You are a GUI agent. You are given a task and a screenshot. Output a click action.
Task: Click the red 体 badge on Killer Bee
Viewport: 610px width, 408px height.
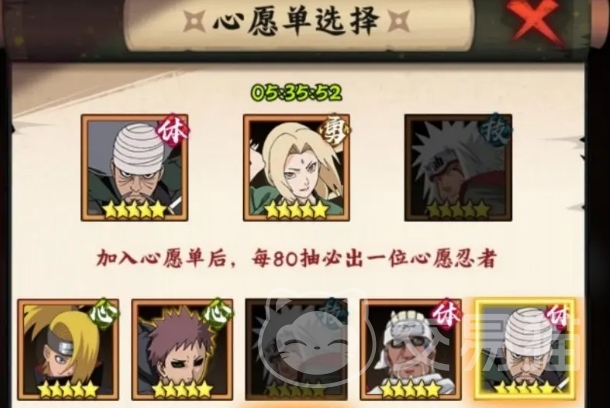pyautogui.click(x=447, y=313)
